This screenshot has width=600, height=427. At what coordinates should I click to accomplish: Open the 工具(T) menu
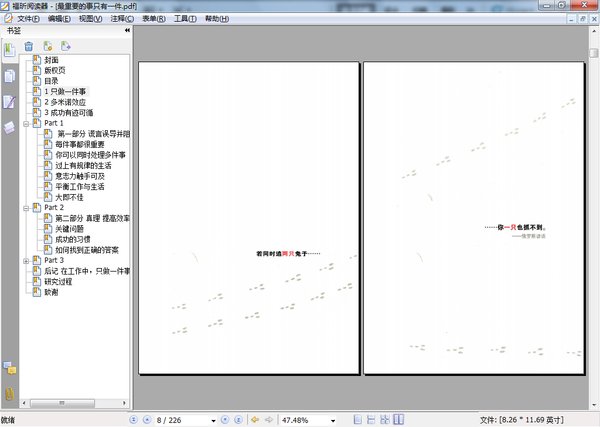(x=185, y=18)
